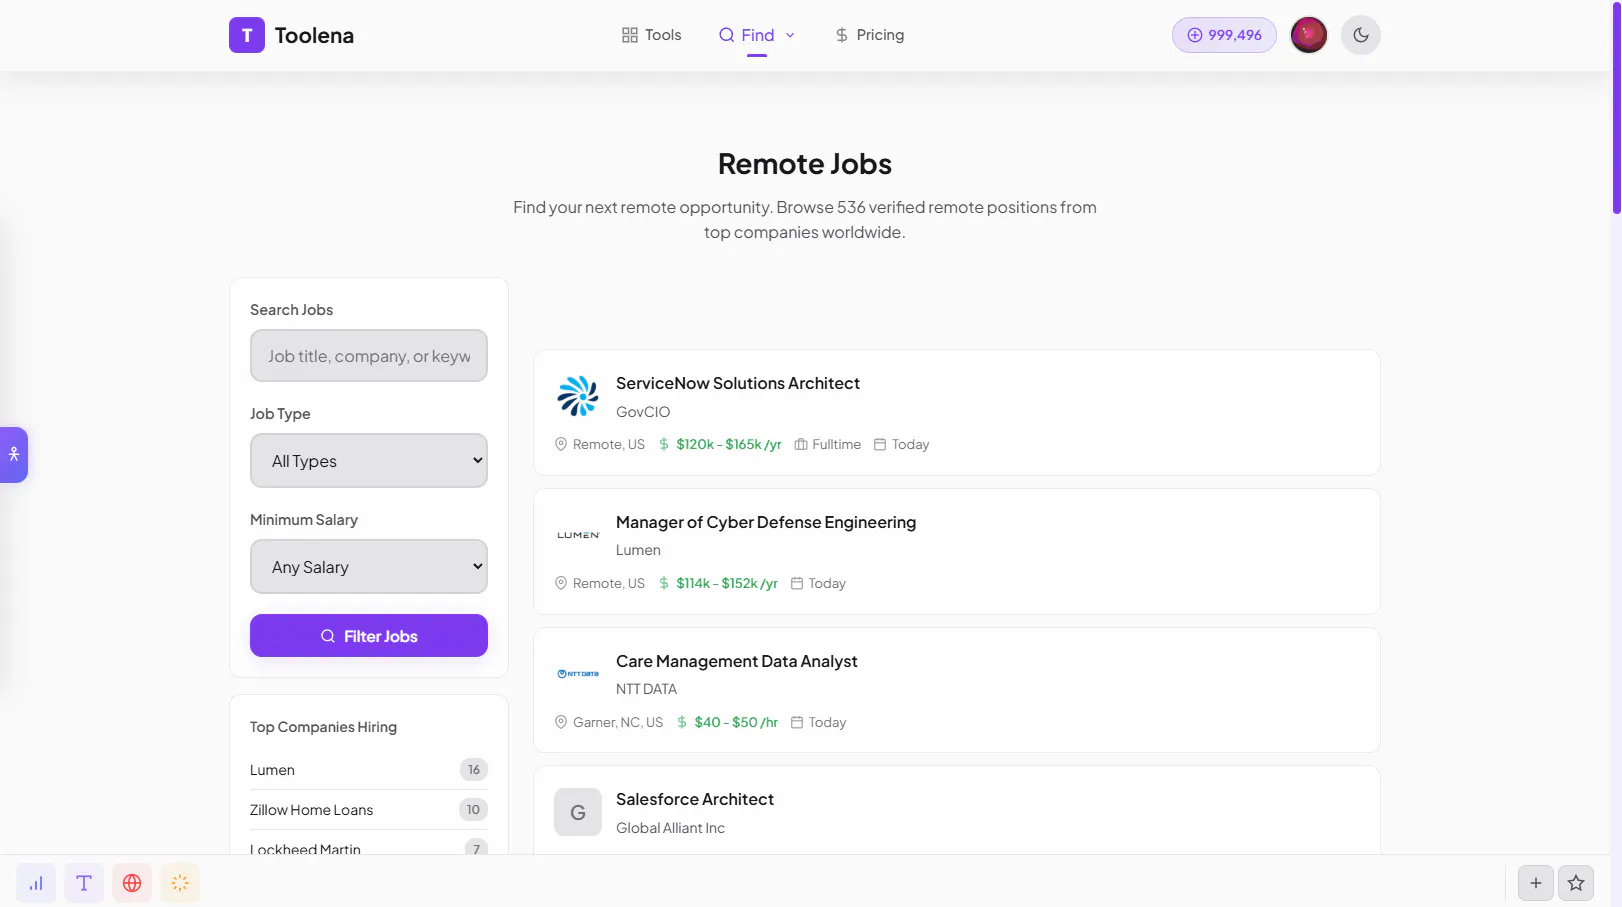Click the Fulltime tag on ServiceNow job

[828, 444]
